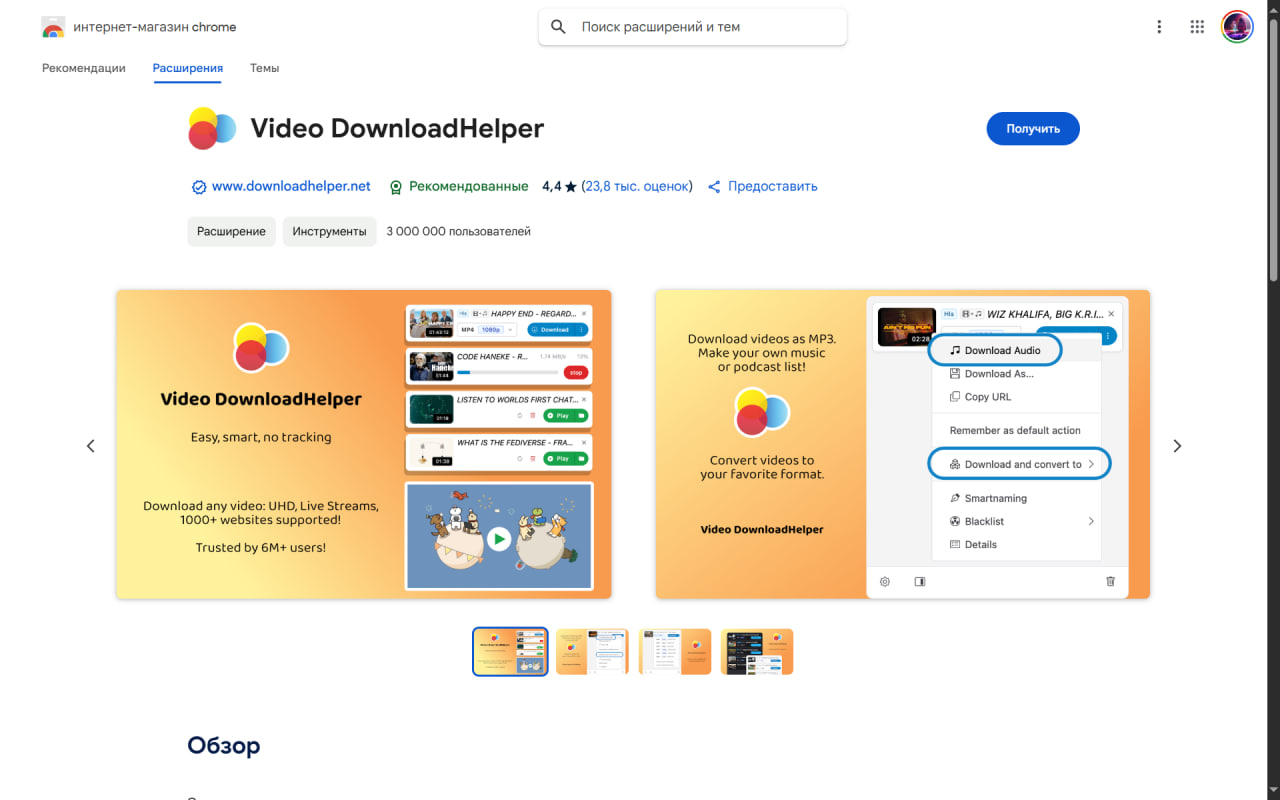Screen dimensions: 1280x800
Task: Click the verified badge next to downloadhelper.net
Action: [199, 187]
